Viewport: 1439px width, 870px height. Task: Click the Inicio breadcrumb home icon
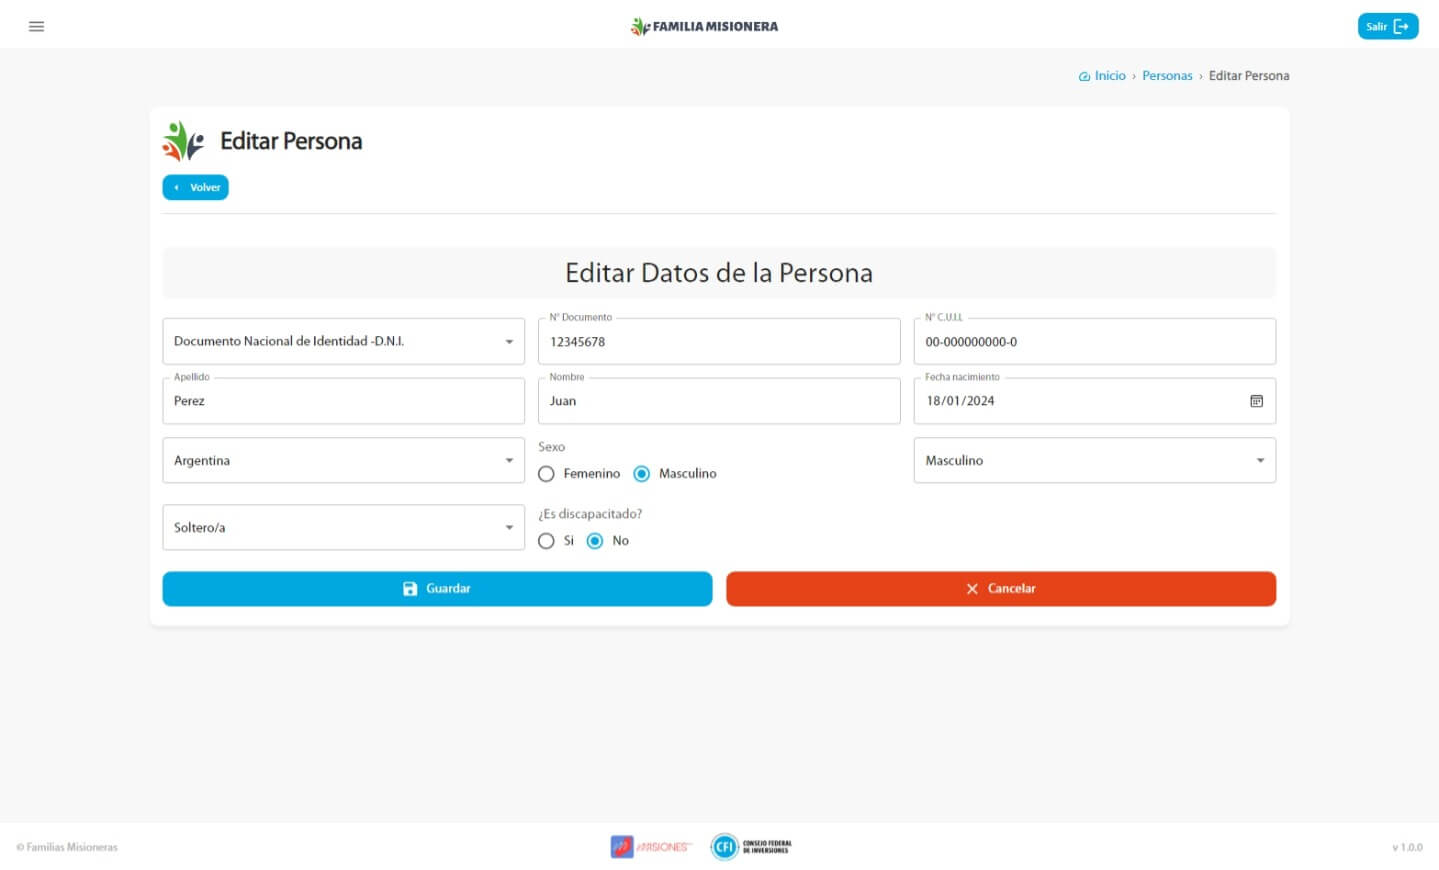1084,76
